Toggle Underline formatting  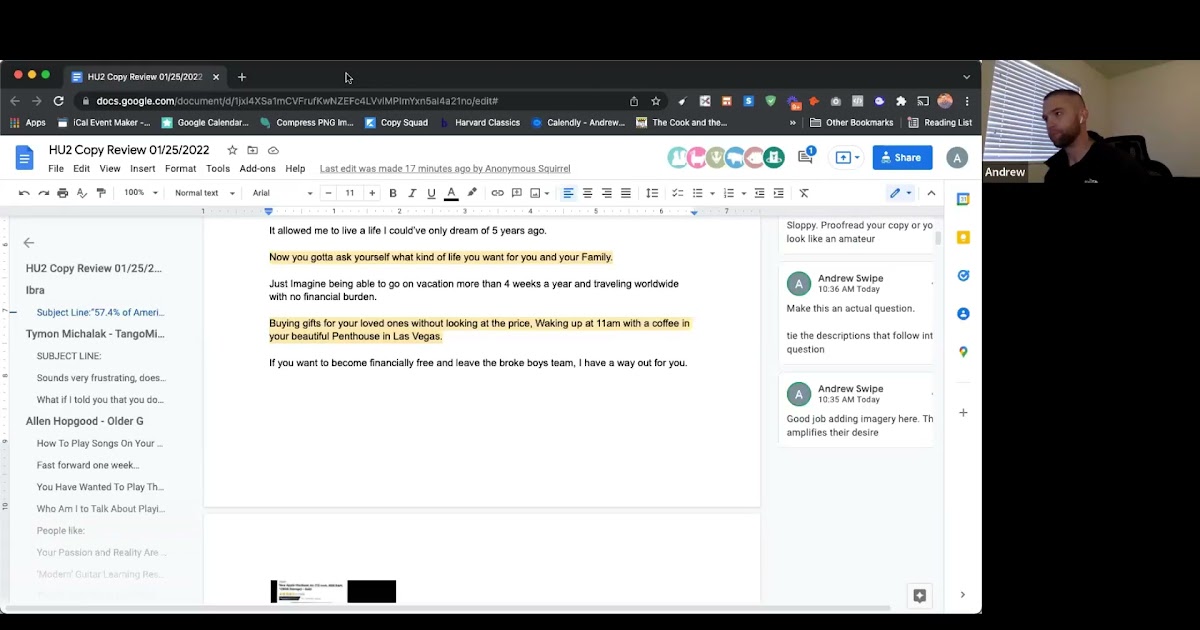pyautogui.click(x=431, y=193)
